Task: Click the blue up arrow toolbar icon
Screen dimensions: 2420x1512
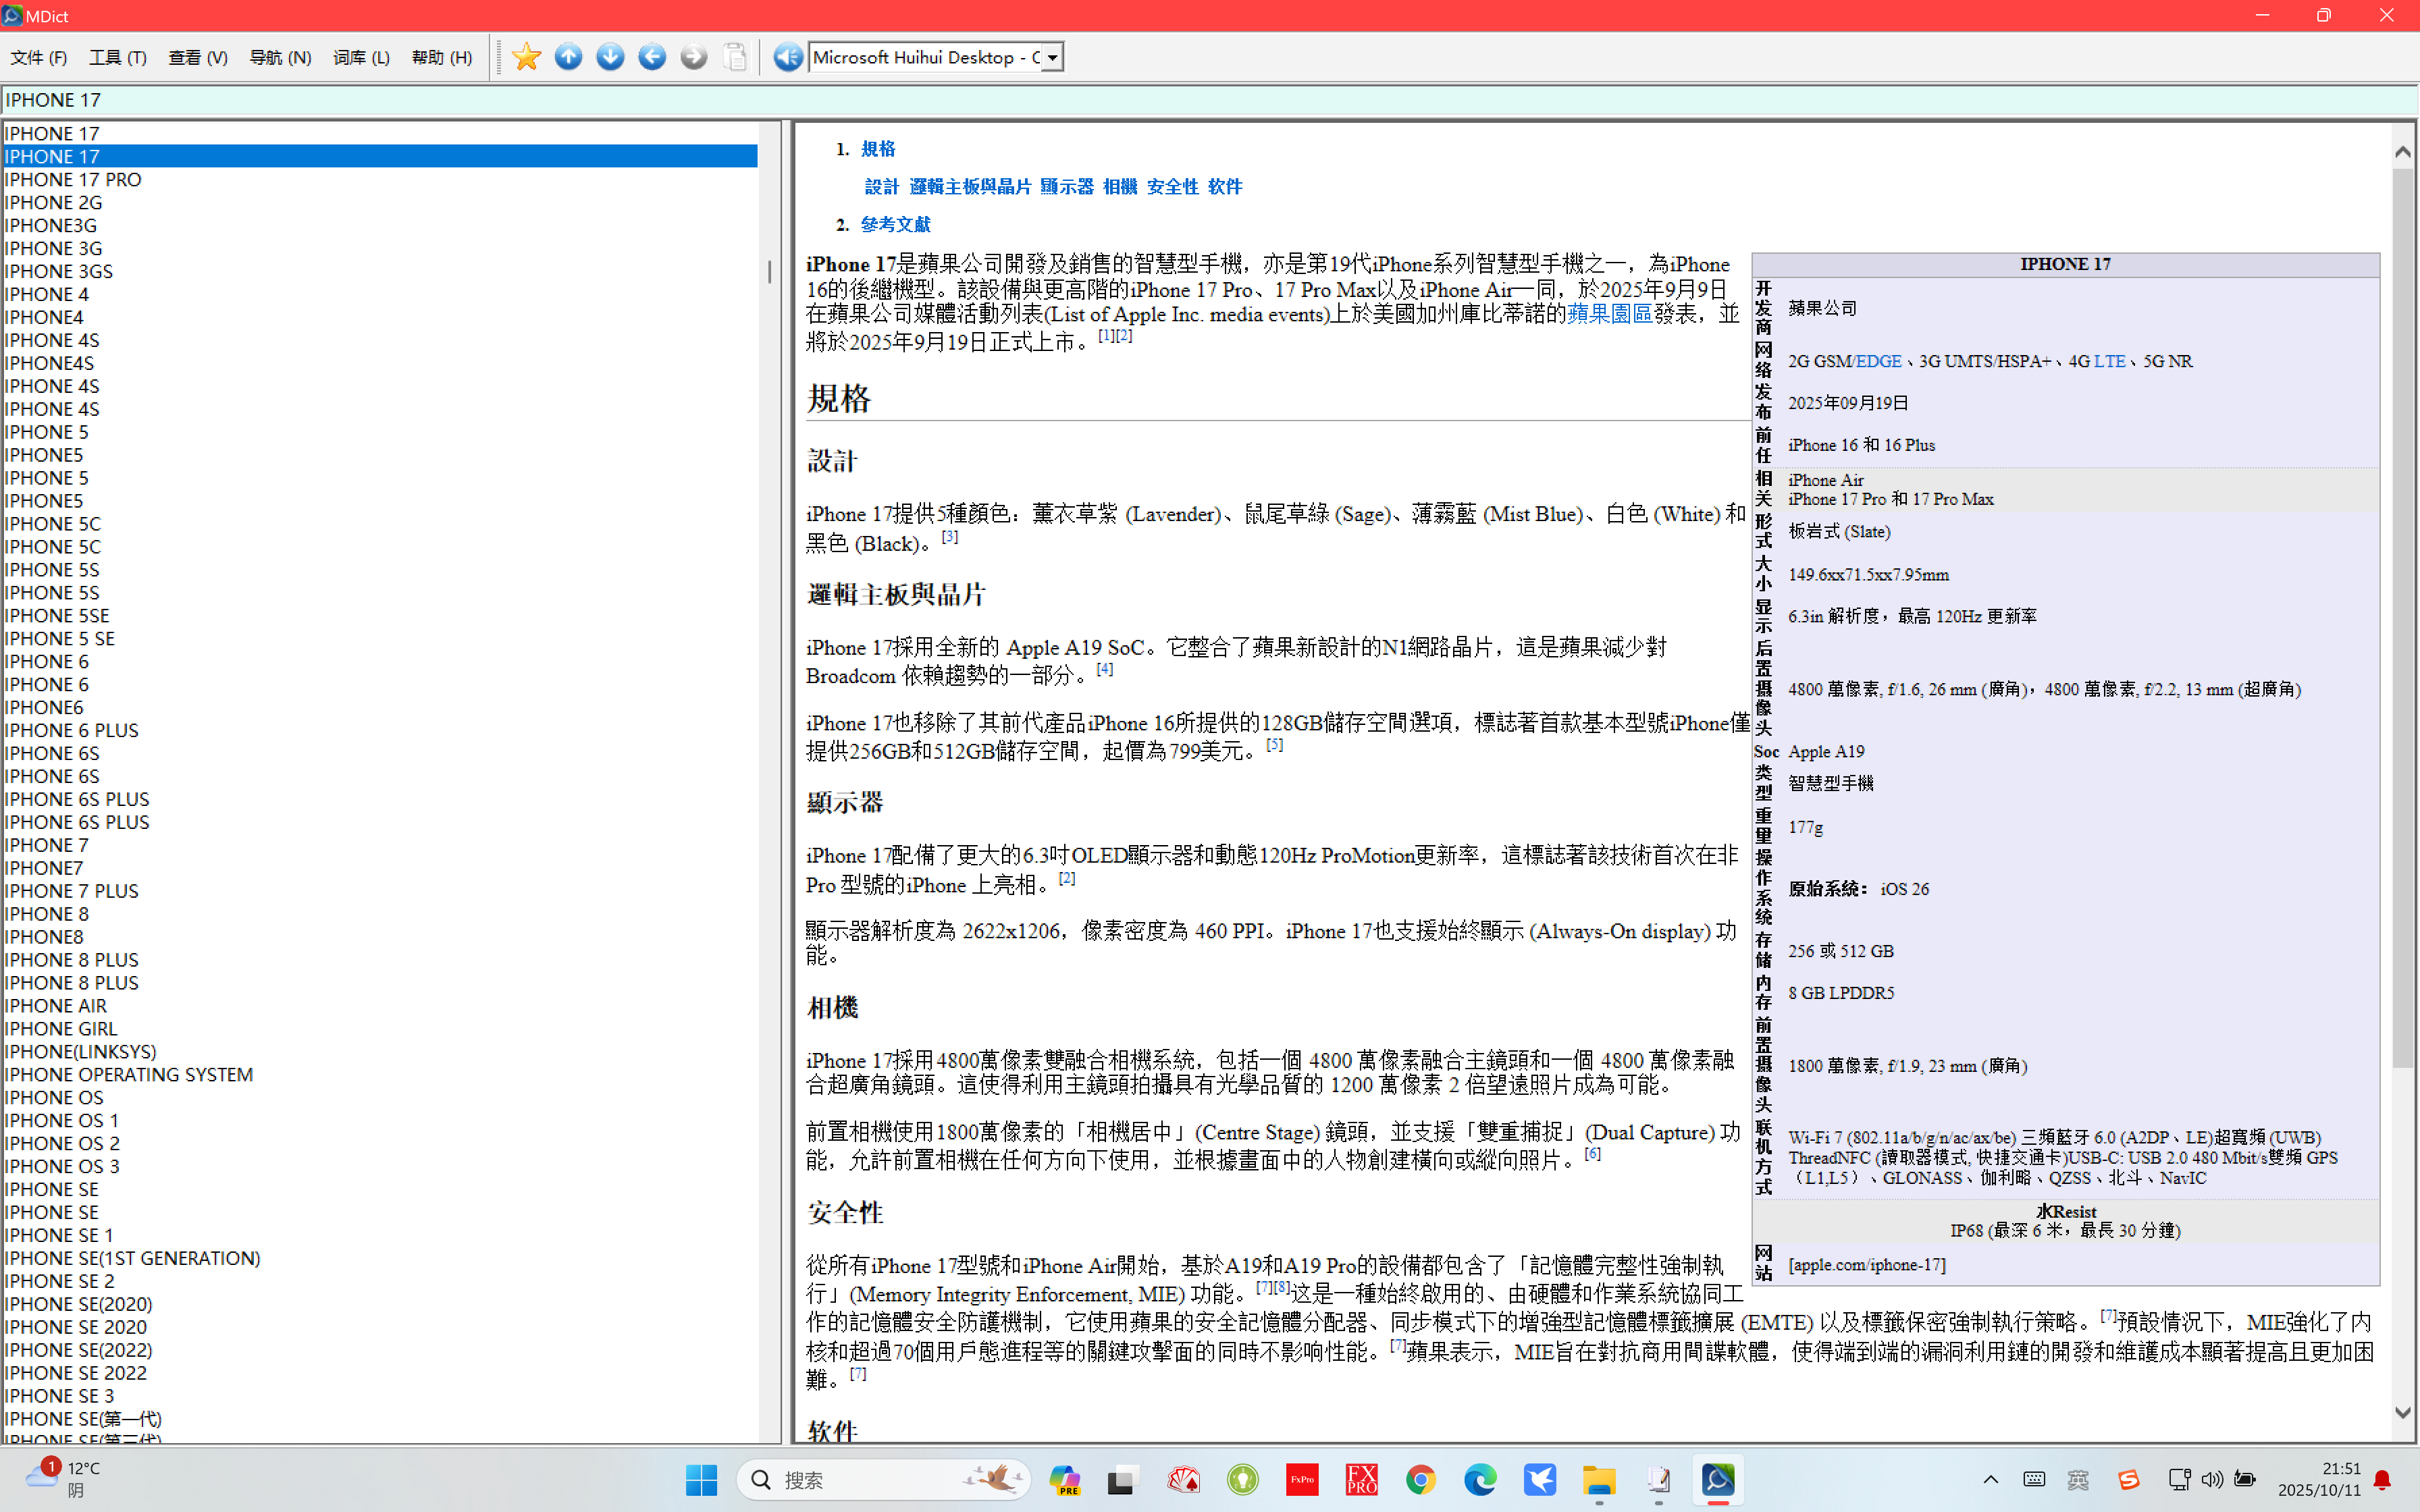Action: (568, 57)
